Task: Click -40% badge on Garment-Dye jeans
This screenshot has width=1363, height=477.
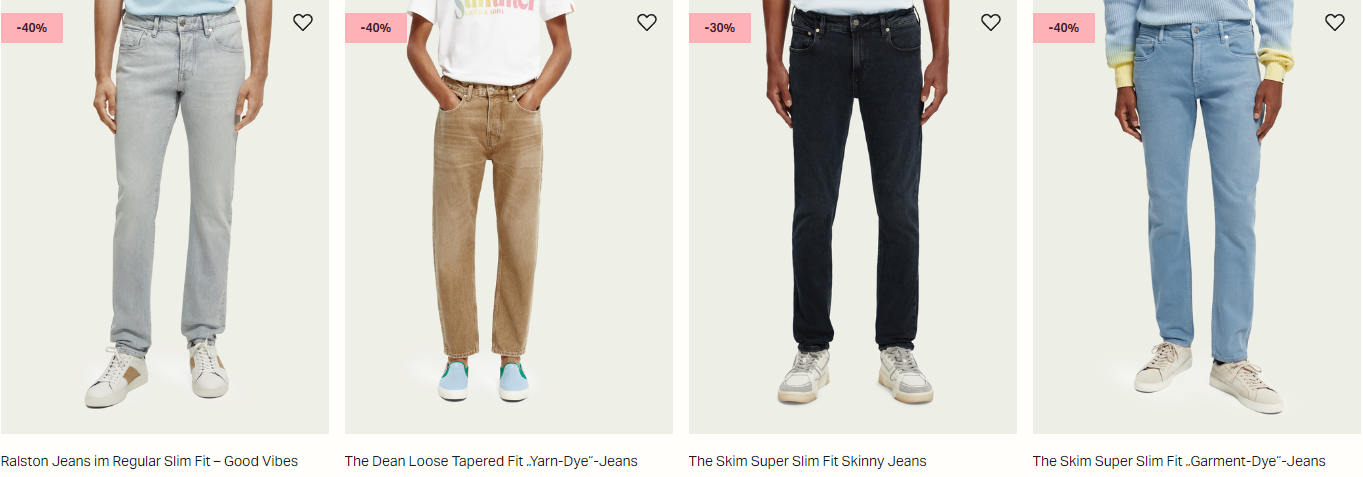Action: pos(1064,27)
